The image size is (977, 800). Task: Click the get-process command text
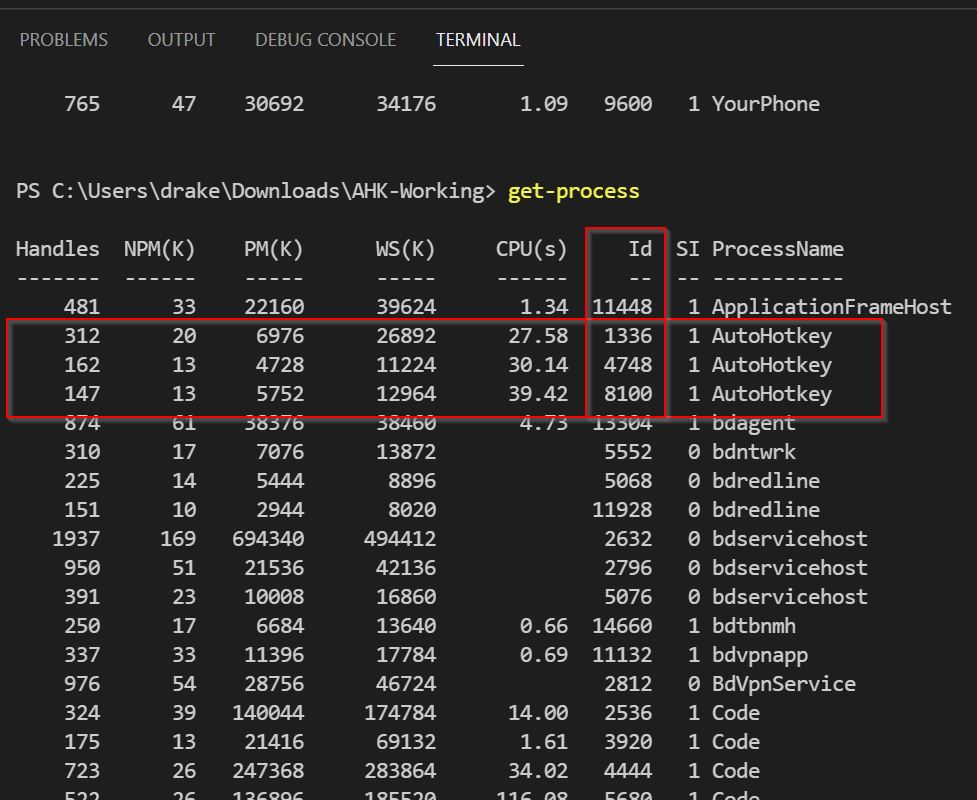573,191
